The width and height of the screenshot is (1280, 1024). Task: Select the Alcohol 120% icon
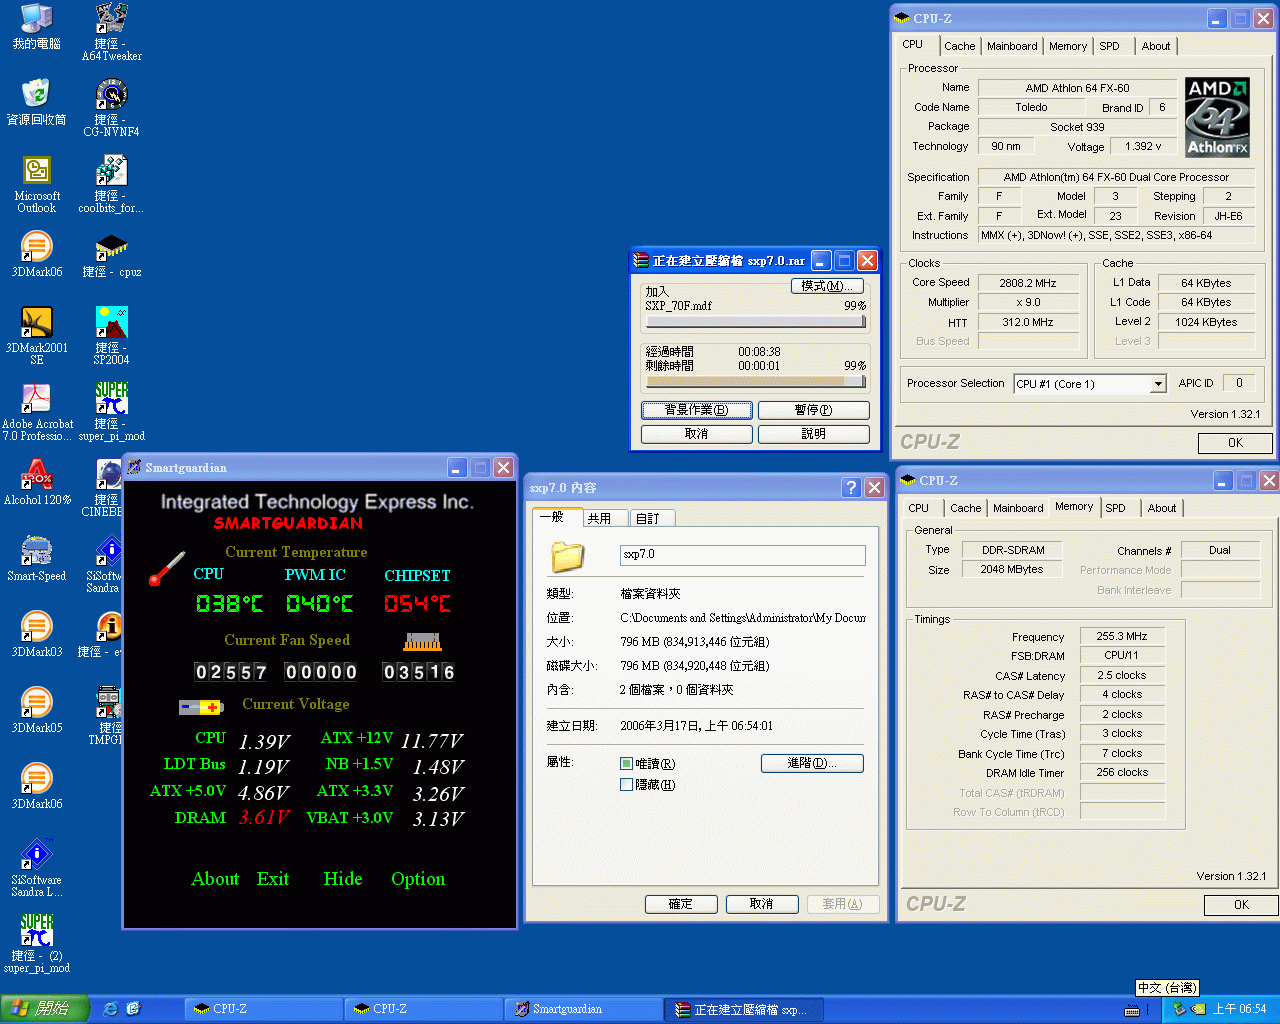(x=37, y=483)
